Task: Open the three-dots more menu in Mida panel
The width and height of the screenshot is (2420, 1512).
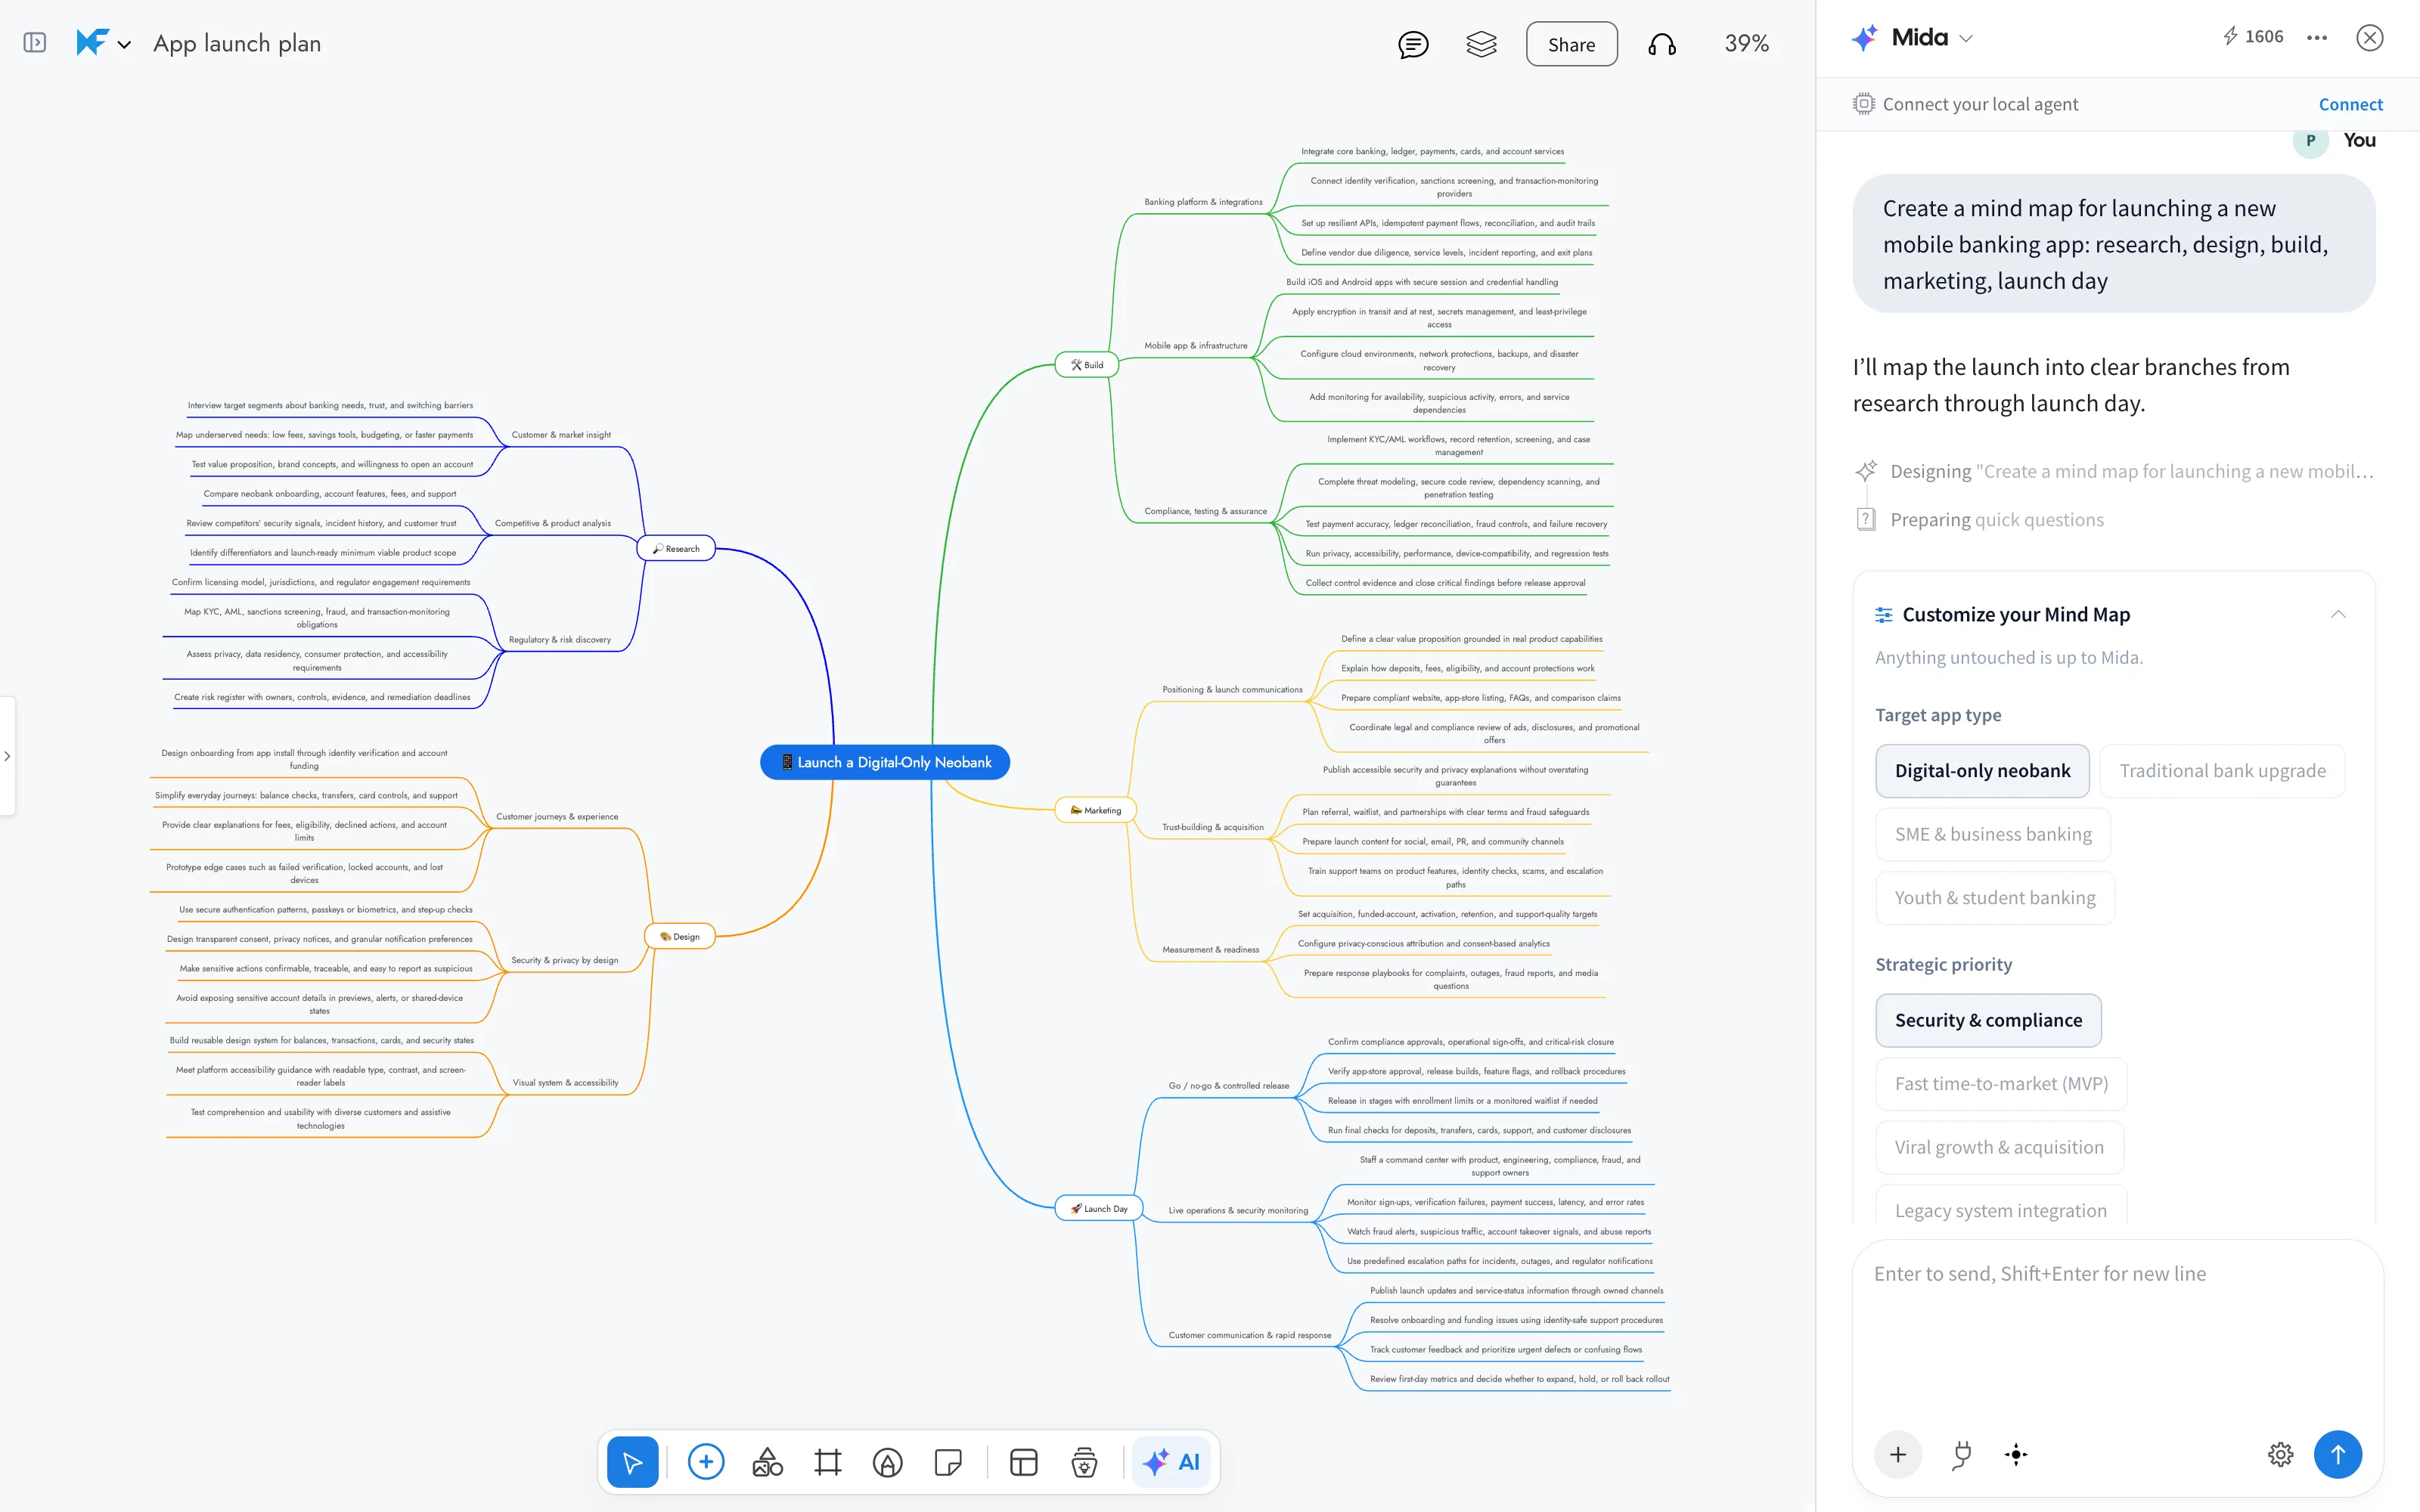Action: pos(2317,38)
